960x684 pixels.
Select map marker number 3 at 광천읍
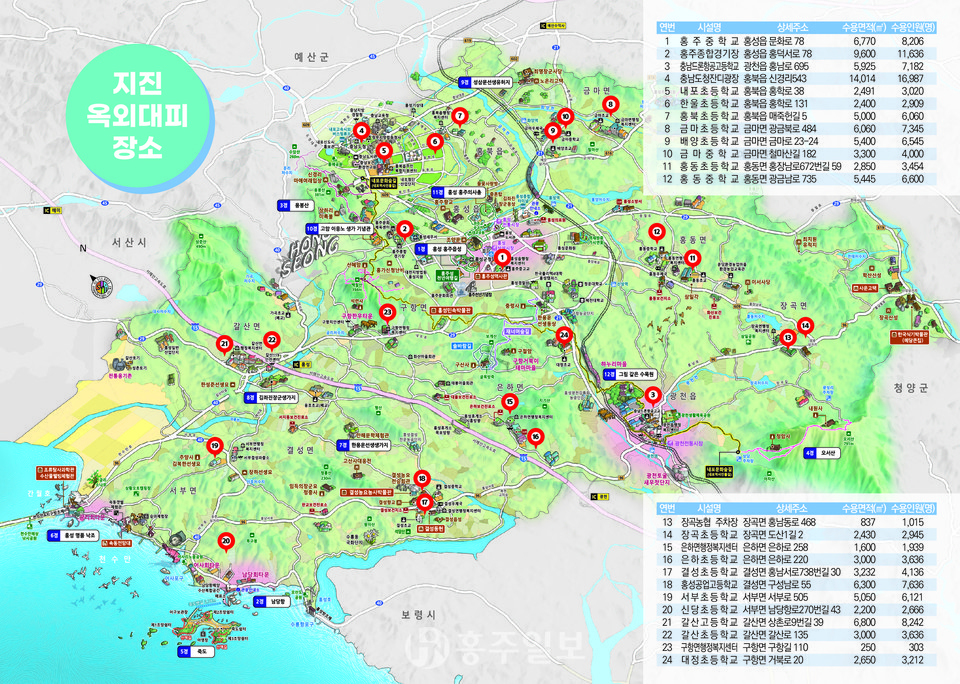click(652, 395)
